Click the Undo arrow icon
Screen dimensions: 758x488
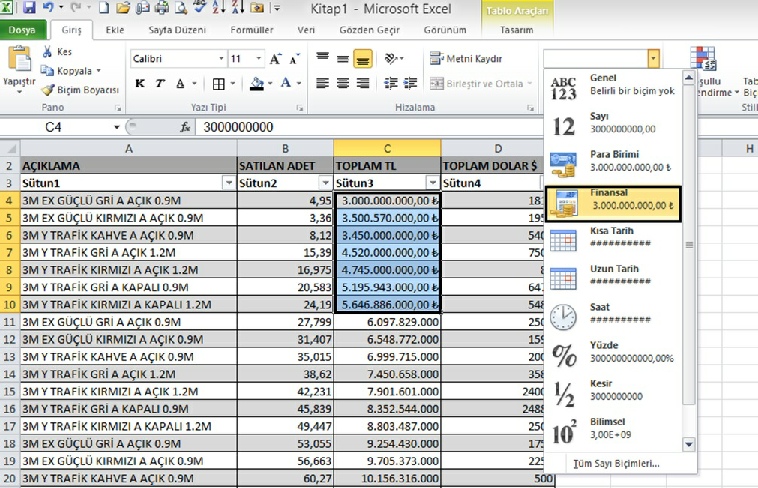[x=48, y=7]
